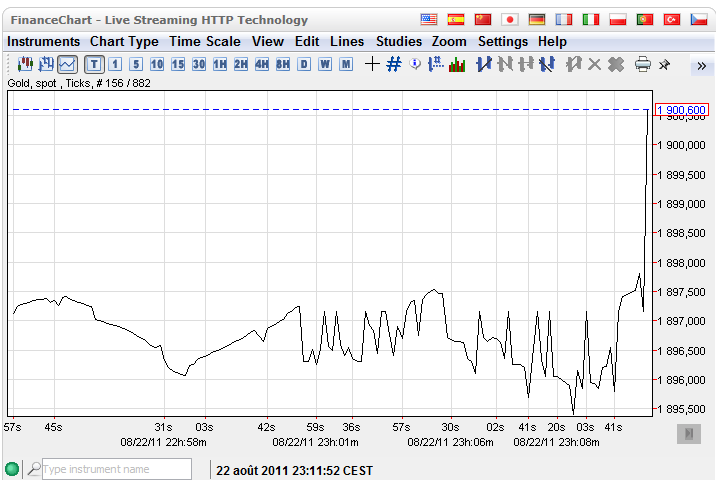Select the bar chart type icon
Screen dimensions: 716x480
click(x=46, y=64)
